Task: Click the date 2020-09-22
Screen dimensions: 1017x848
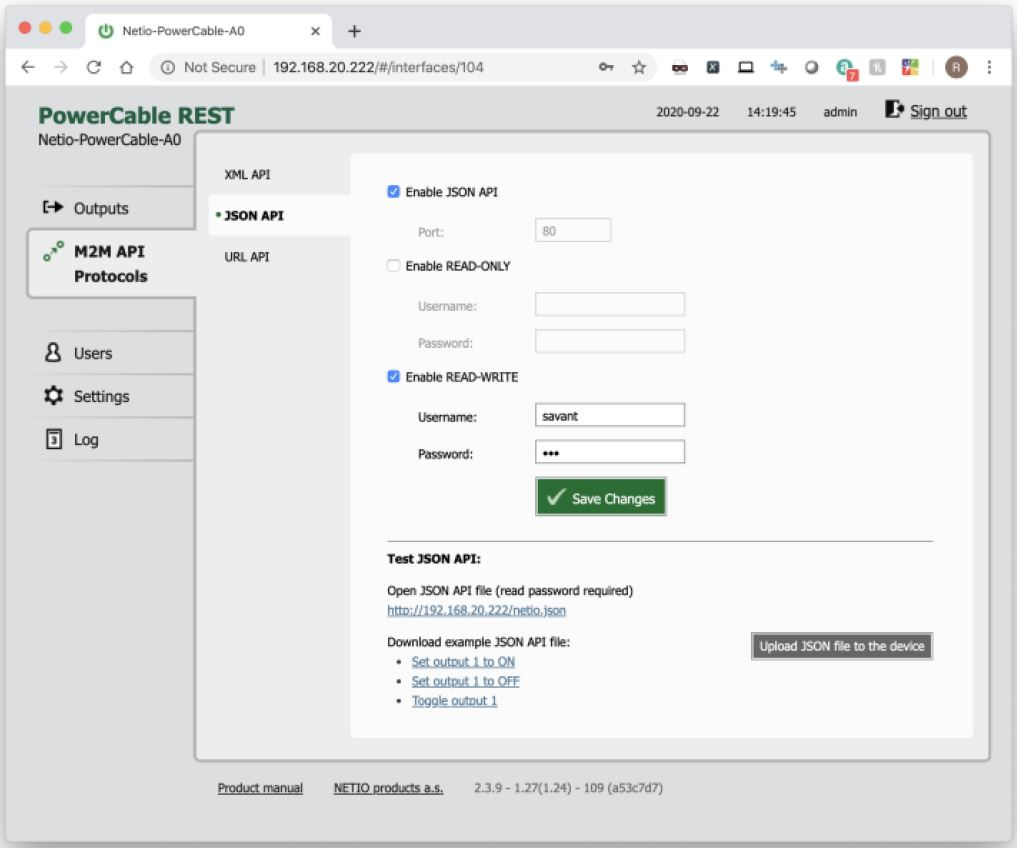Action: [x=688, y=112]
